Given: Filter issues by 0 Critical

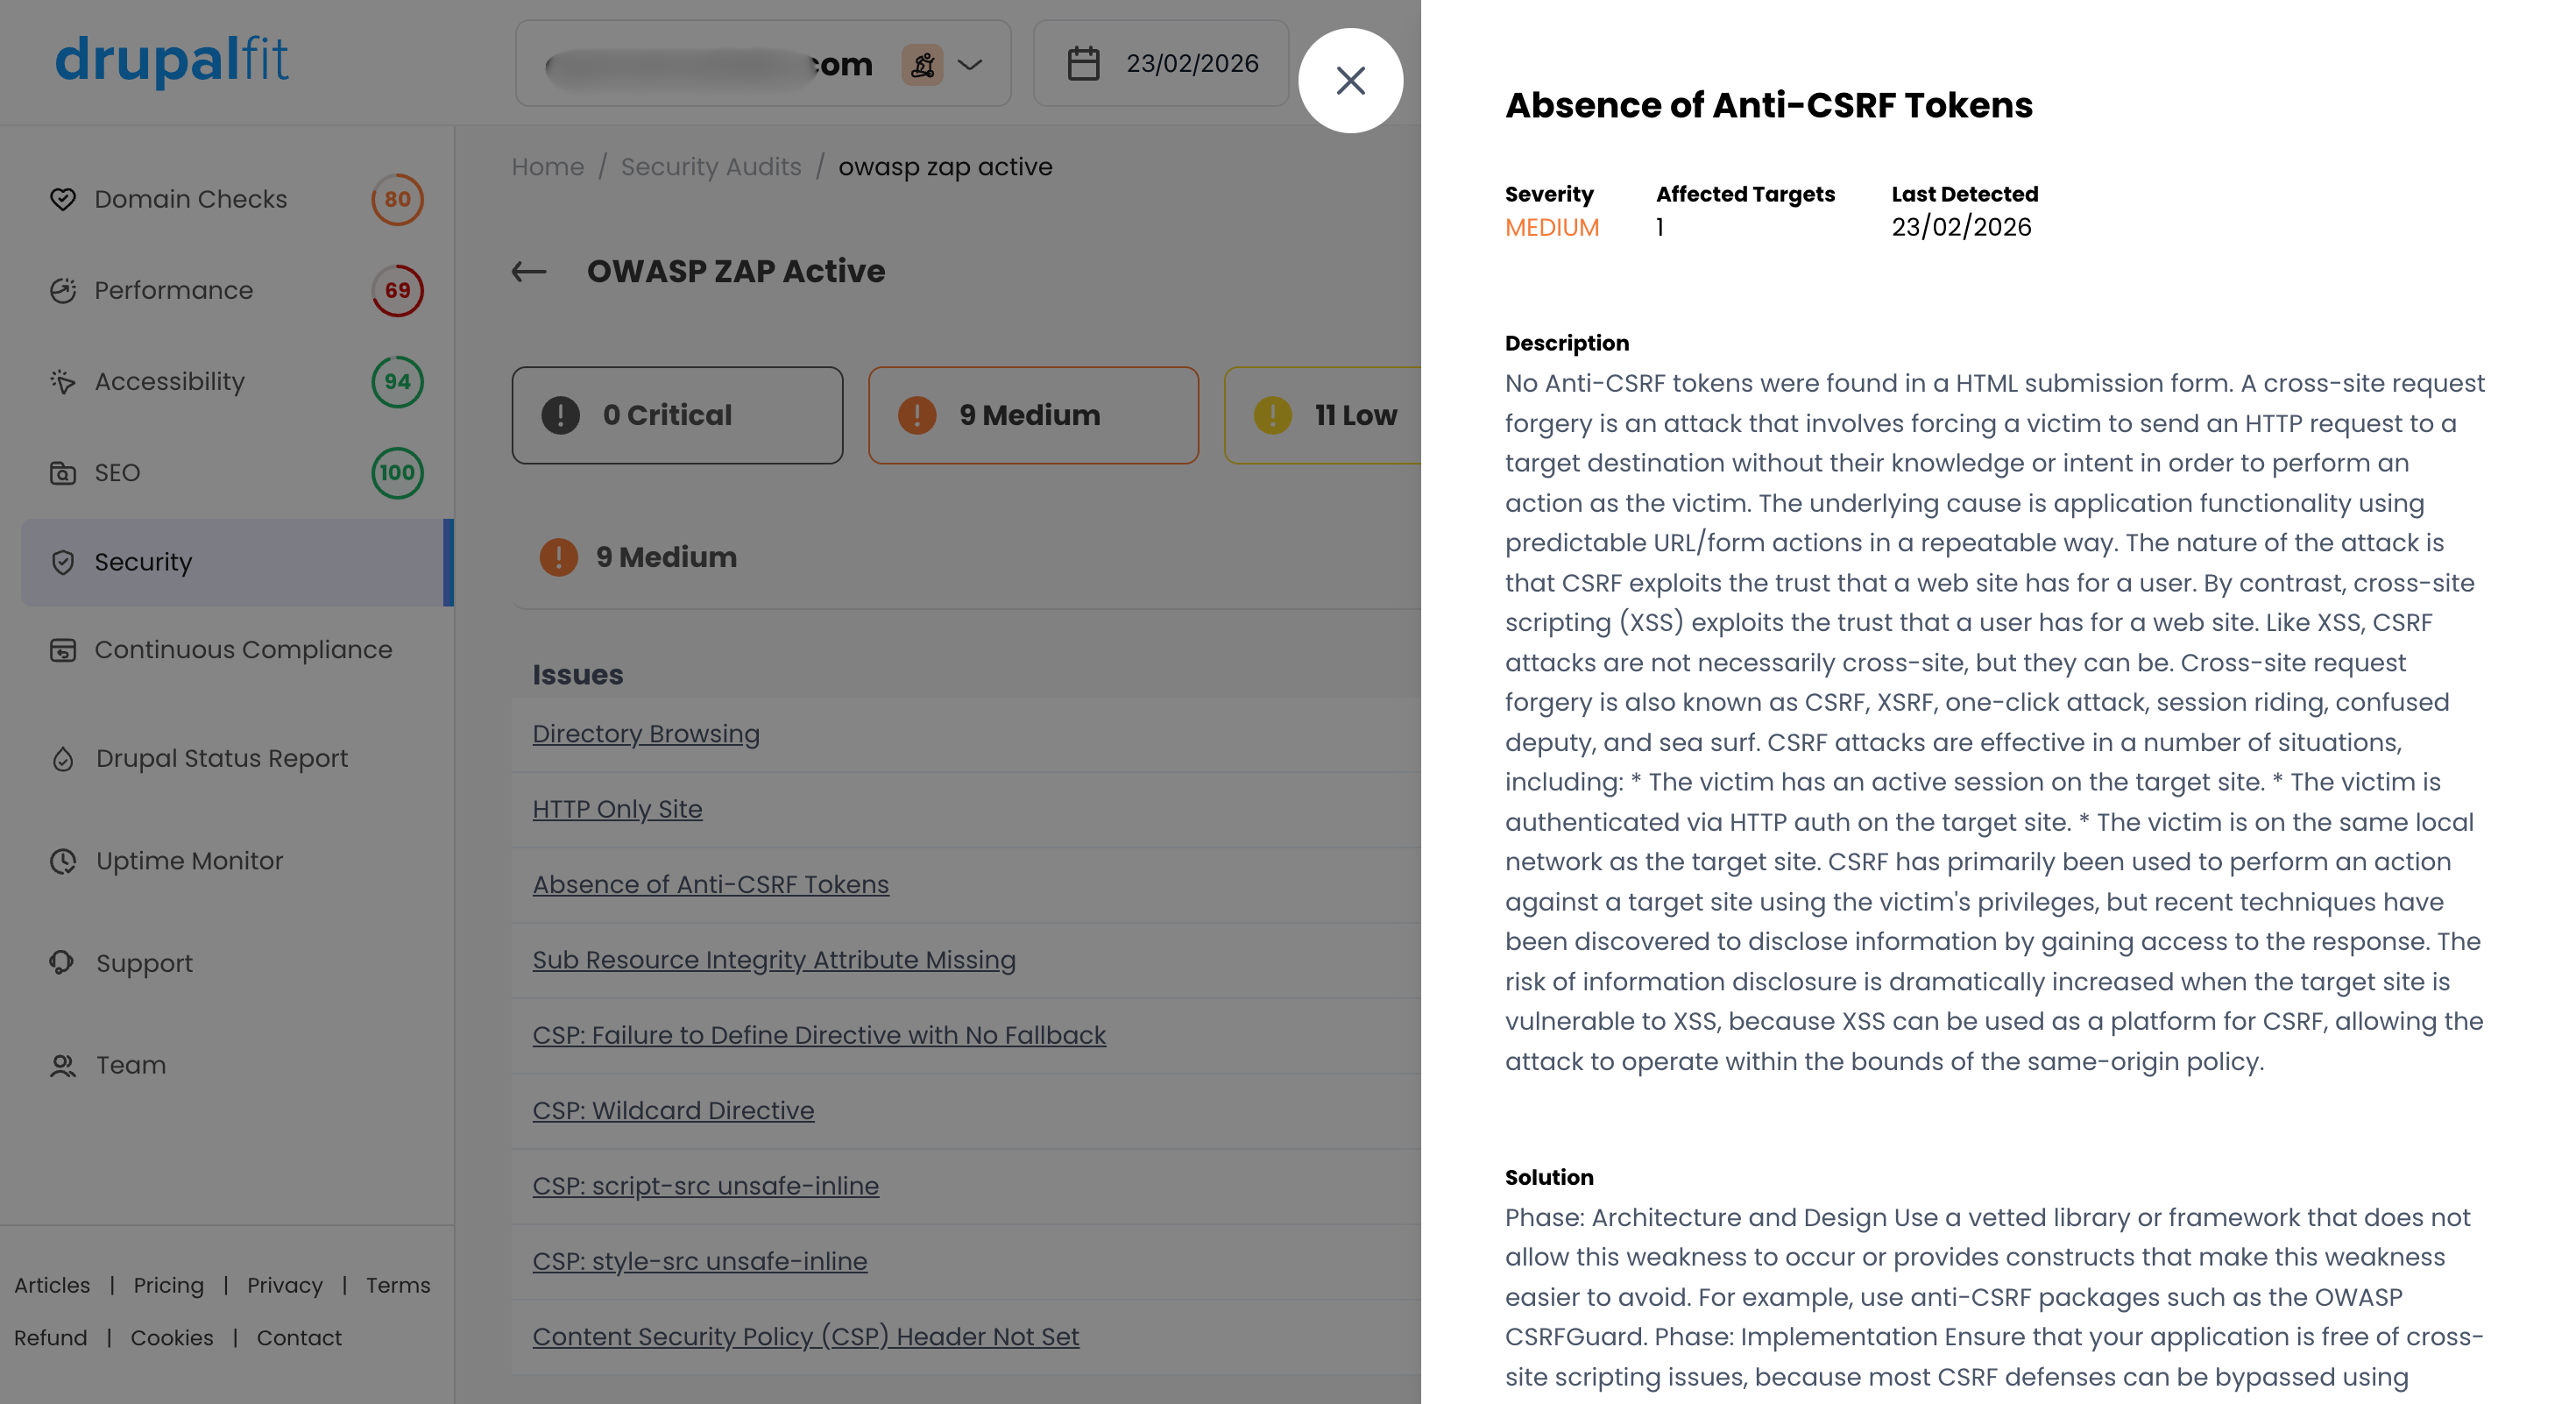Looking at the screenshot, I should 677,415.
